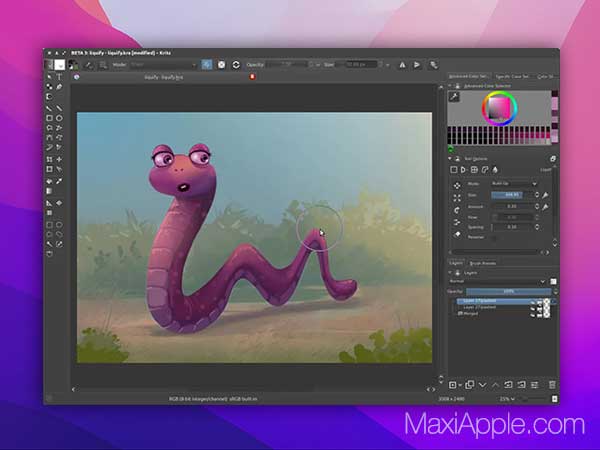600x450 pixels.
Task: Toggle eraser mode in toolbar
Action: pos(207,65)
